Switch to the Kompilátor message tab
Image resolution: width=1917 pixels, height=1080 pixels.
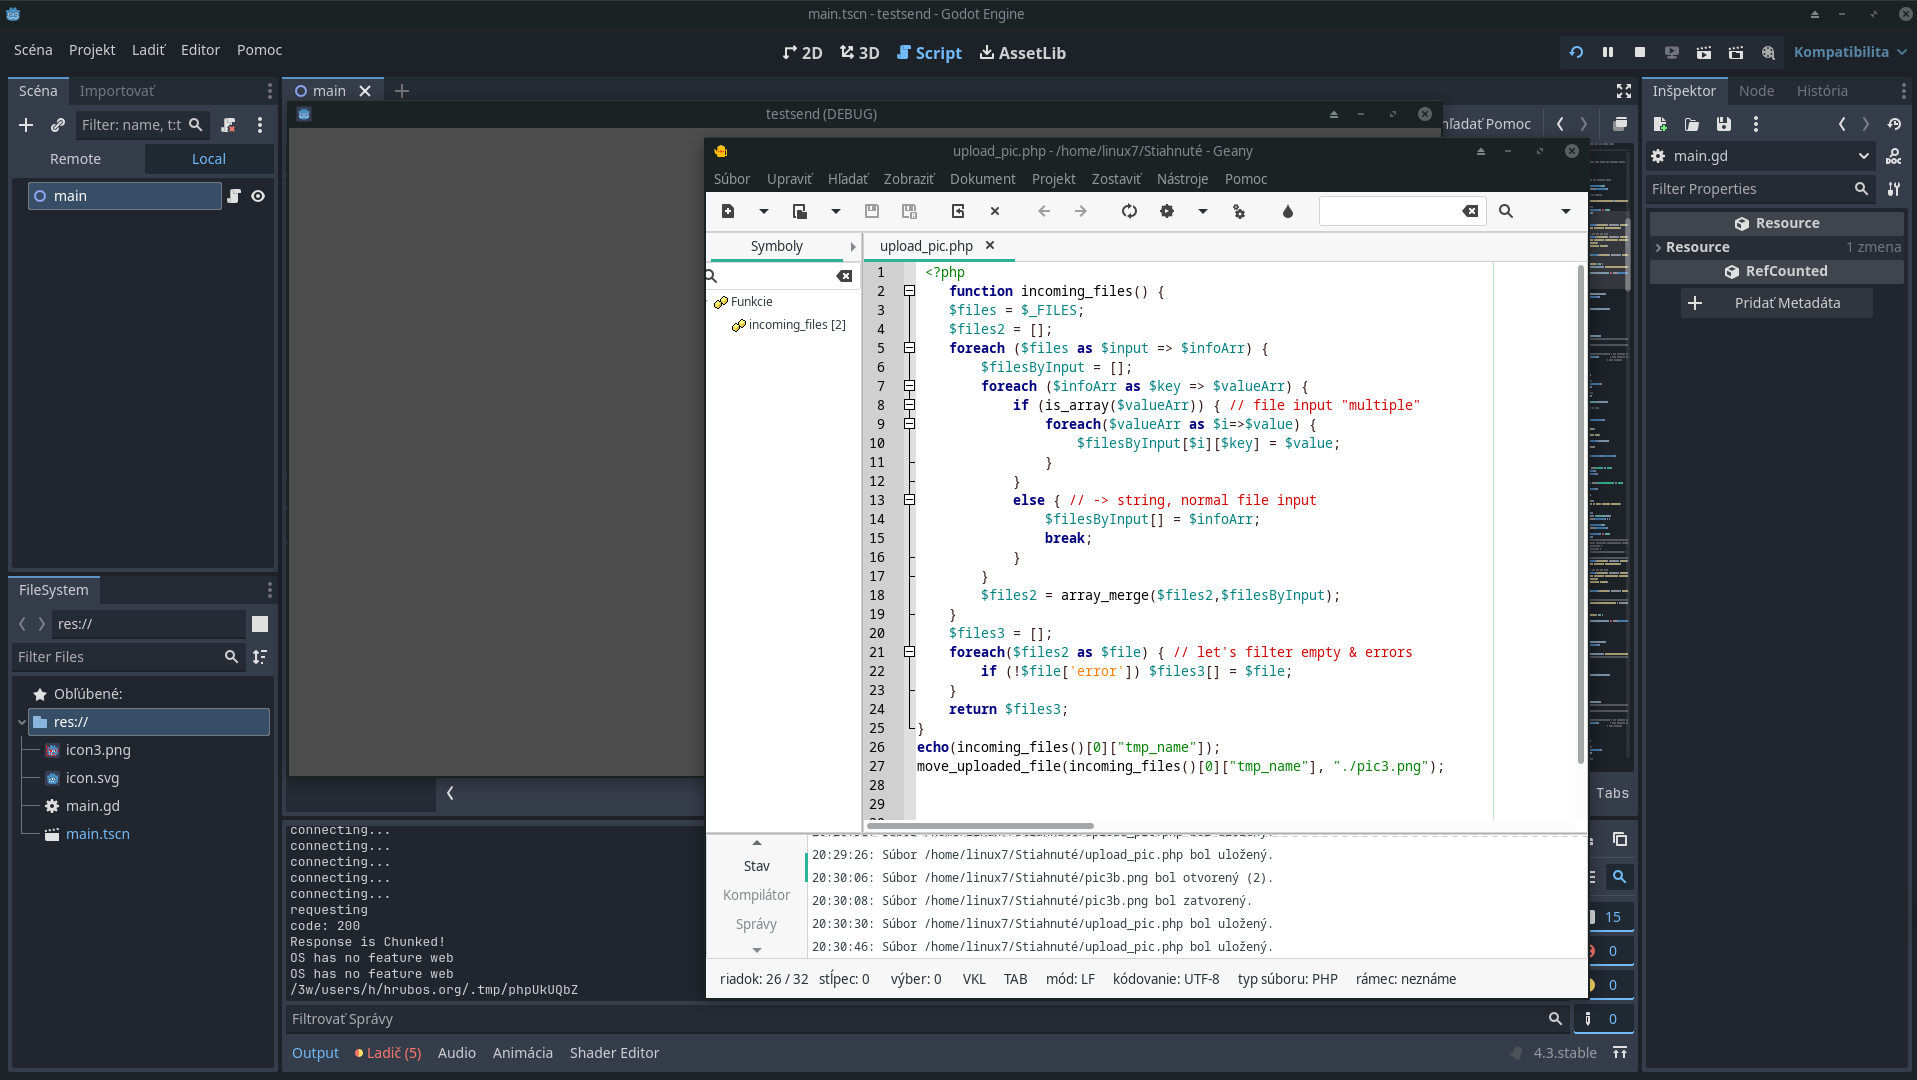tap(757, 894)
